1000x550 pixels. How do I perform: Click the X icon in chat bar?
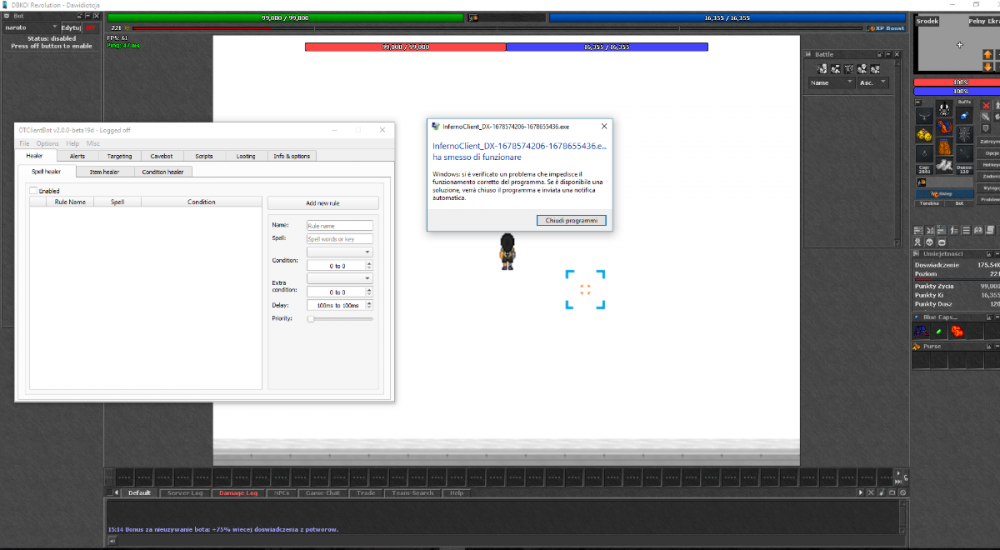tap(871, 493)
